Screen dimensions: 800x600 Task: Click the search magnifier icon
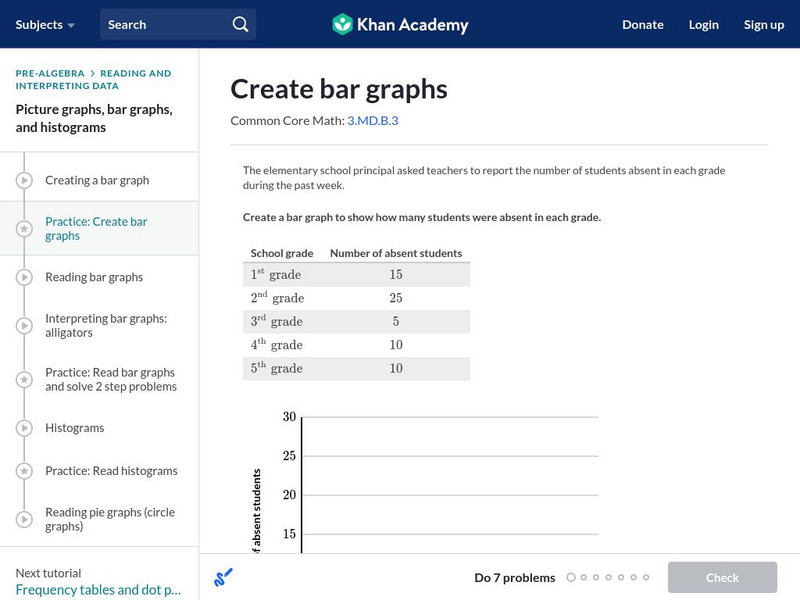240,24
